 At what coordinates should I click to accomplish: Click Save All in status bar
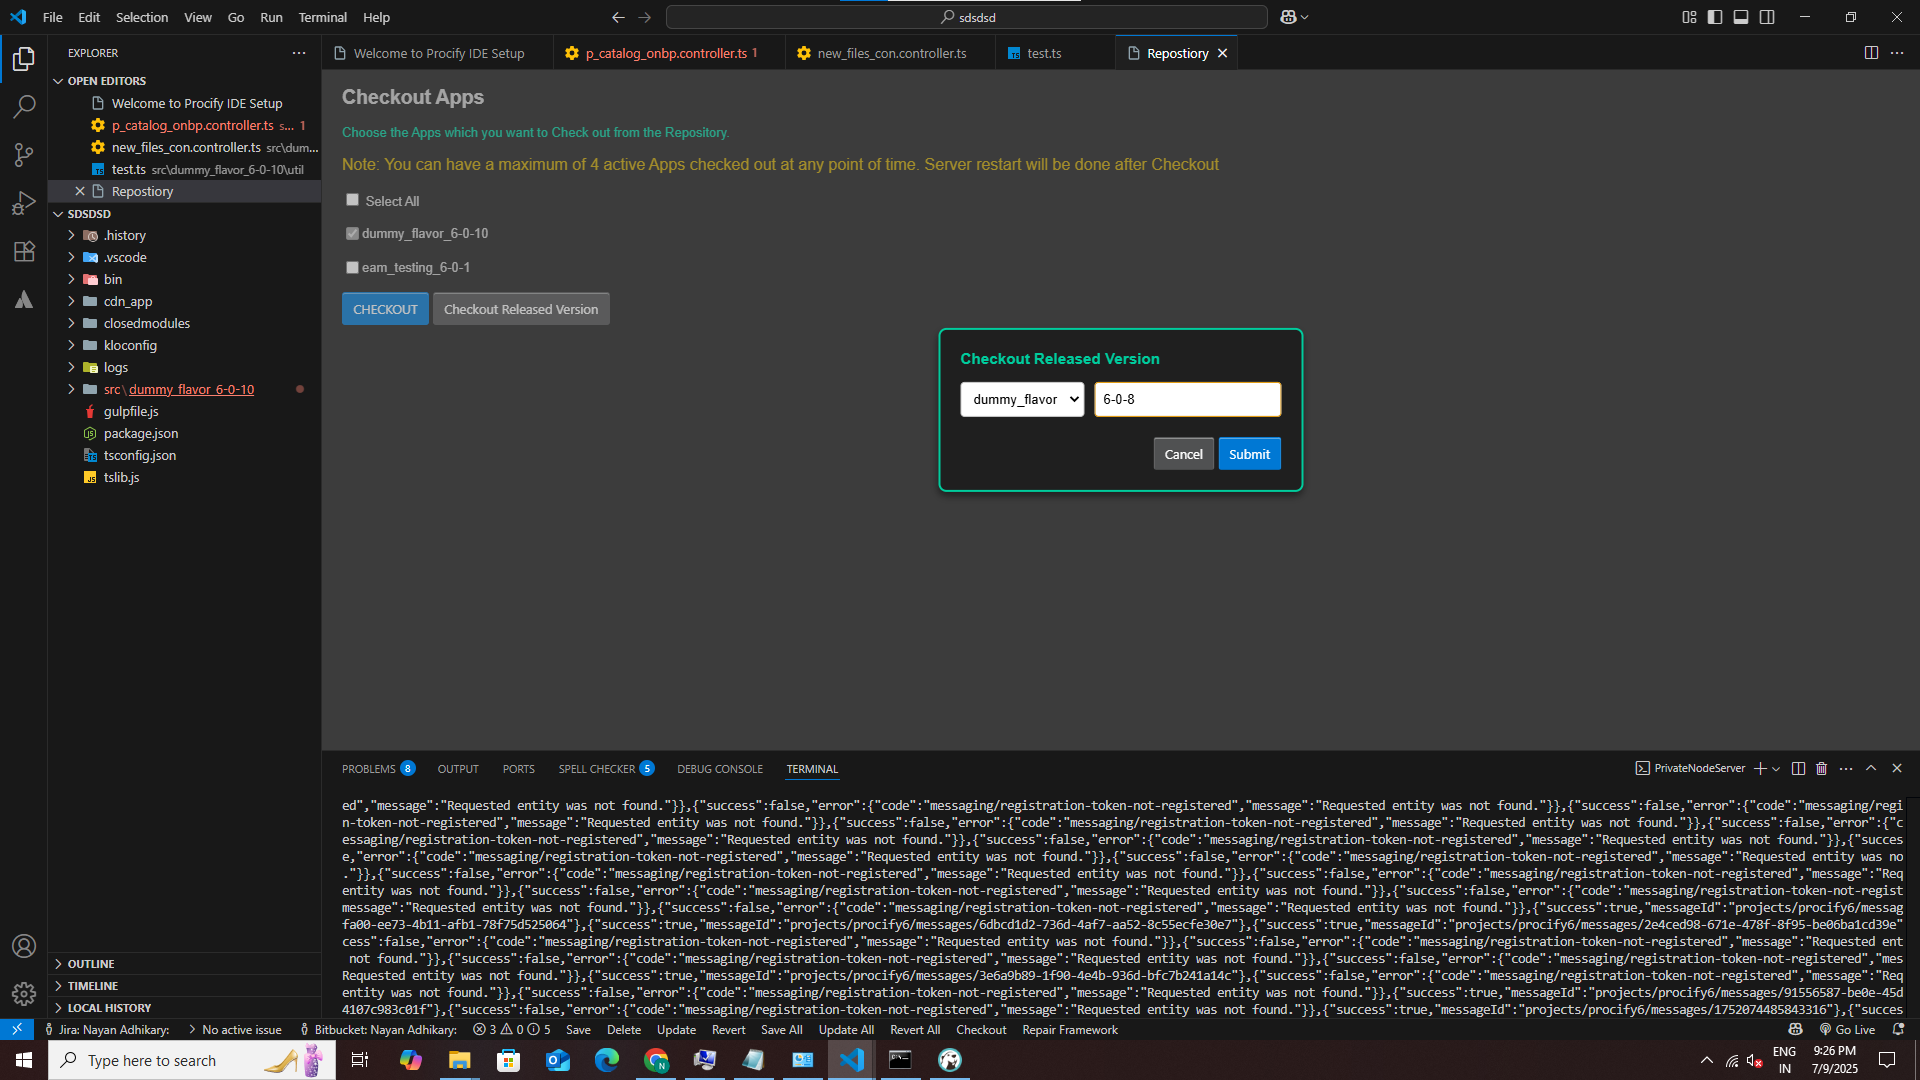(781, 1029)
